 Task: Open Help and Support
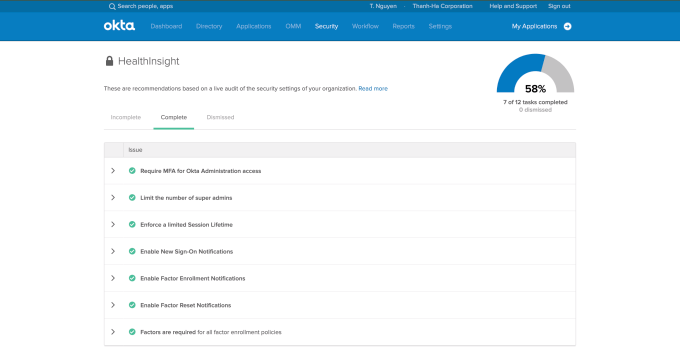click(513, 6)
